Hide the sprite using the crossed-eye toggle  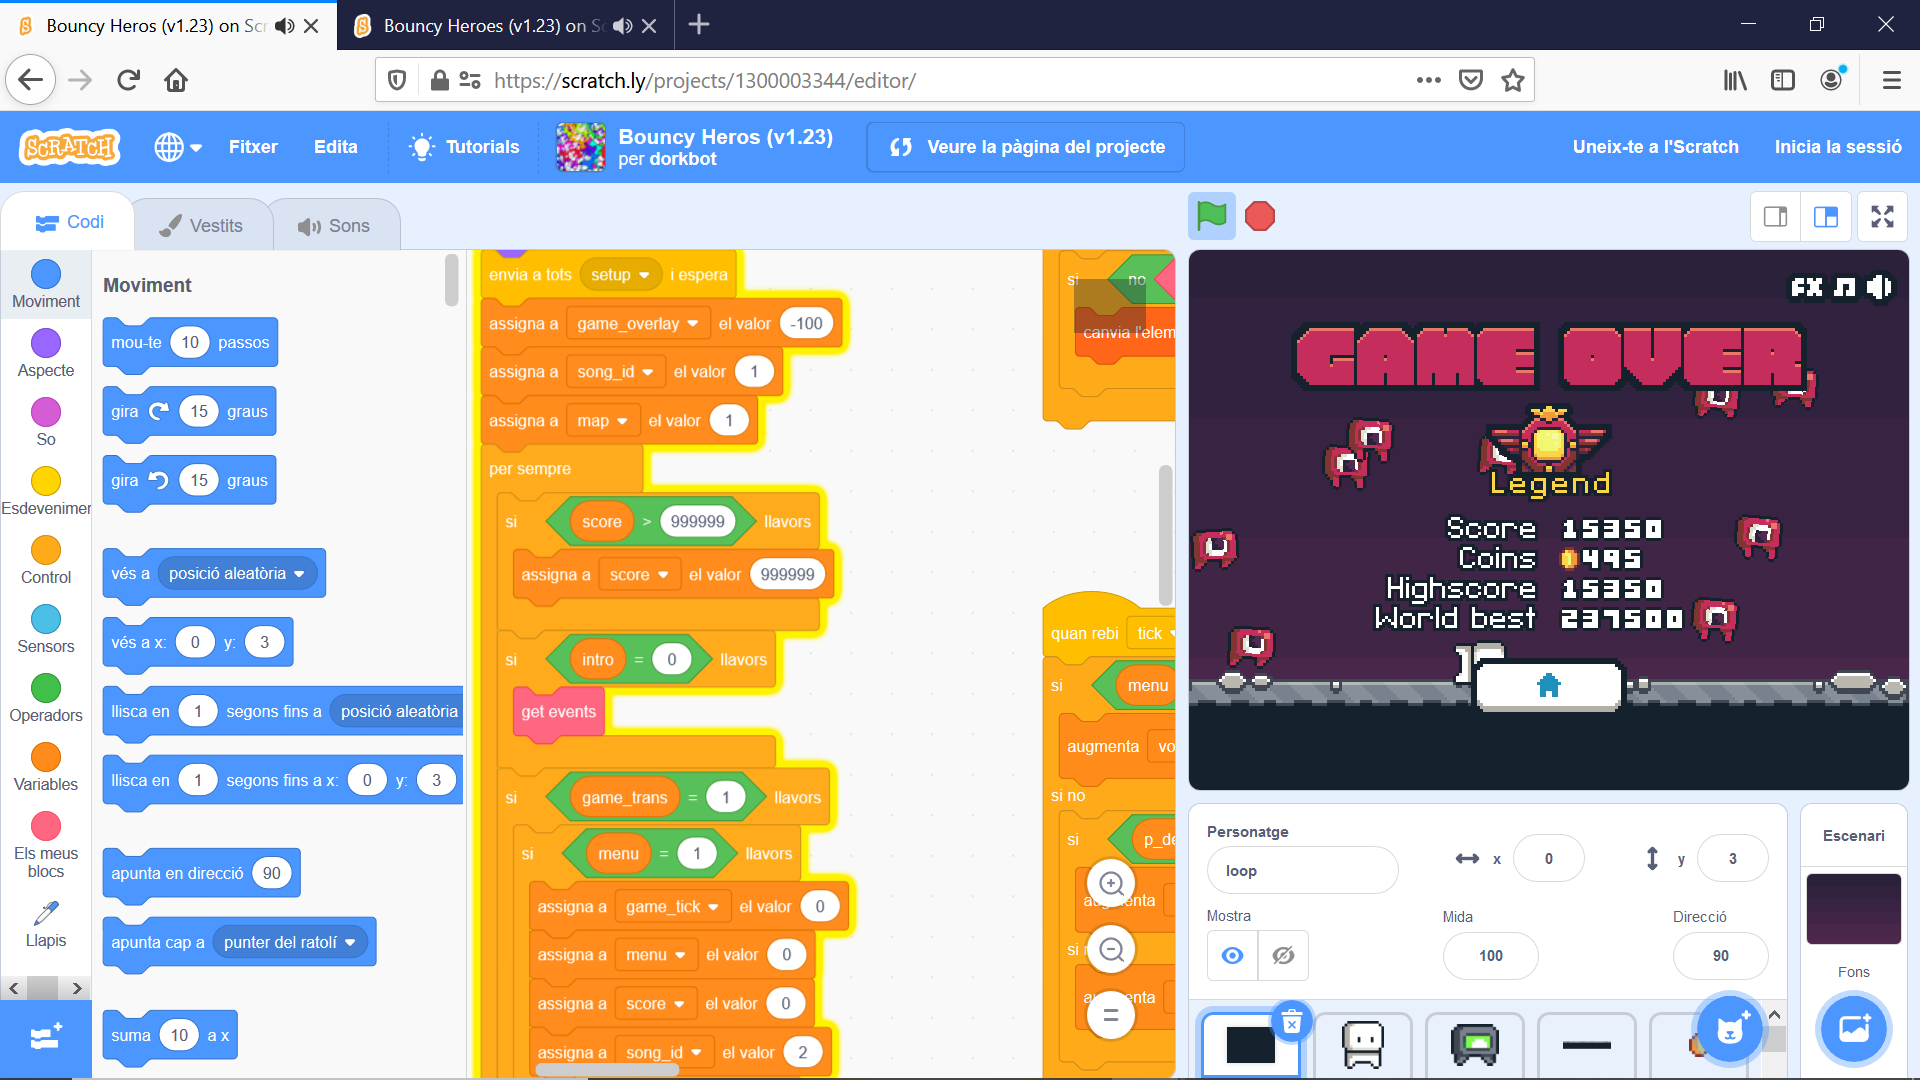click(x=1283, y=956)
